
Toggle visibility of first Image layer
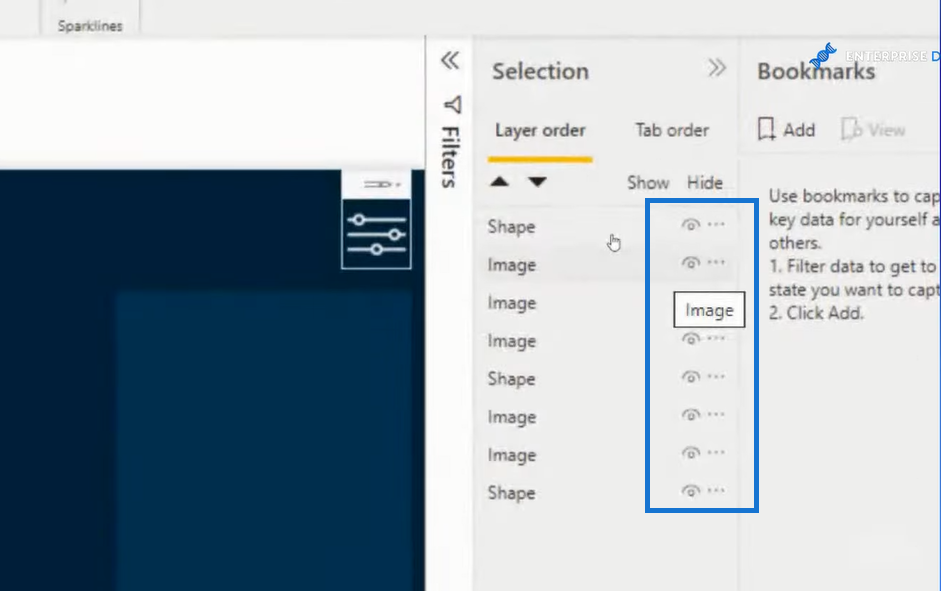pyautogui.click(x=691, y=263)
